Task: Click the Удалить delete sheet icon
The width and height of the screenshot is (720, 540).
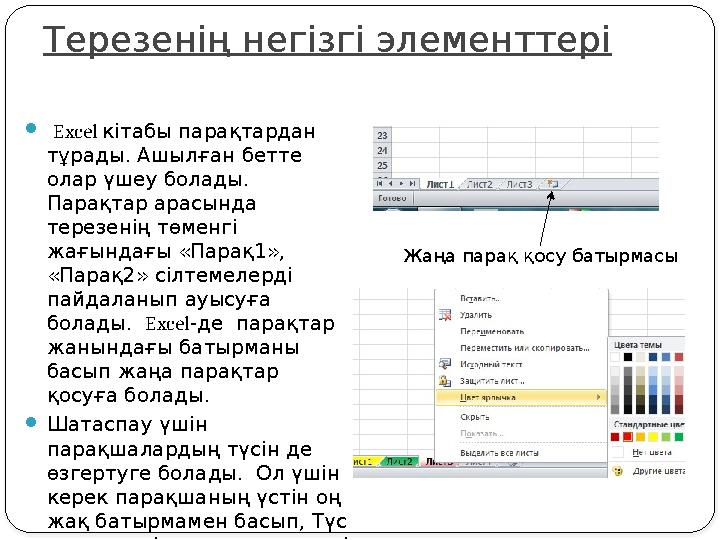Action: [444, 315]
